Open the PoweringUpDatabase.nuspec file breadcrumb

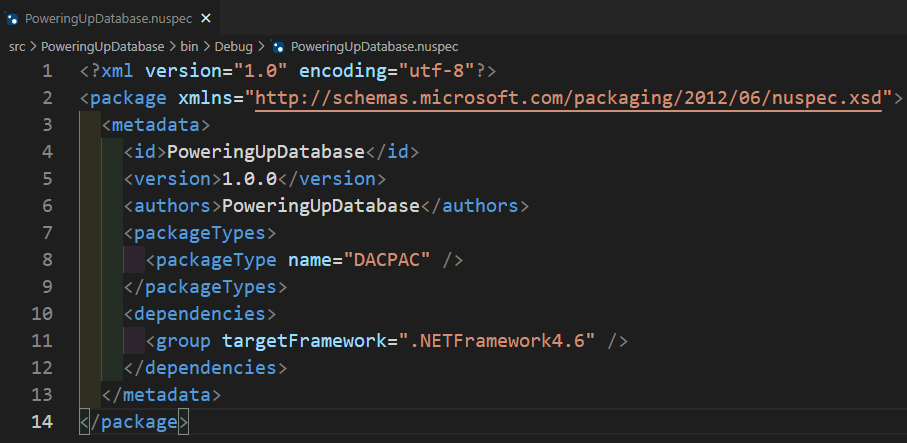[374, 47]
